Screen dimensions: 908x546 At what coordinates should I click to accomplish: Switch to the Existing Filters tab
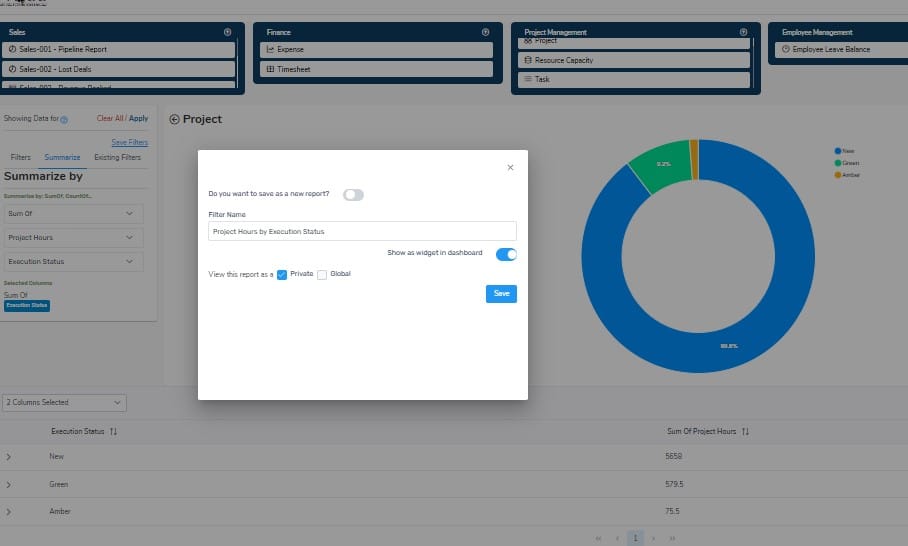click(x=117, y=157)
